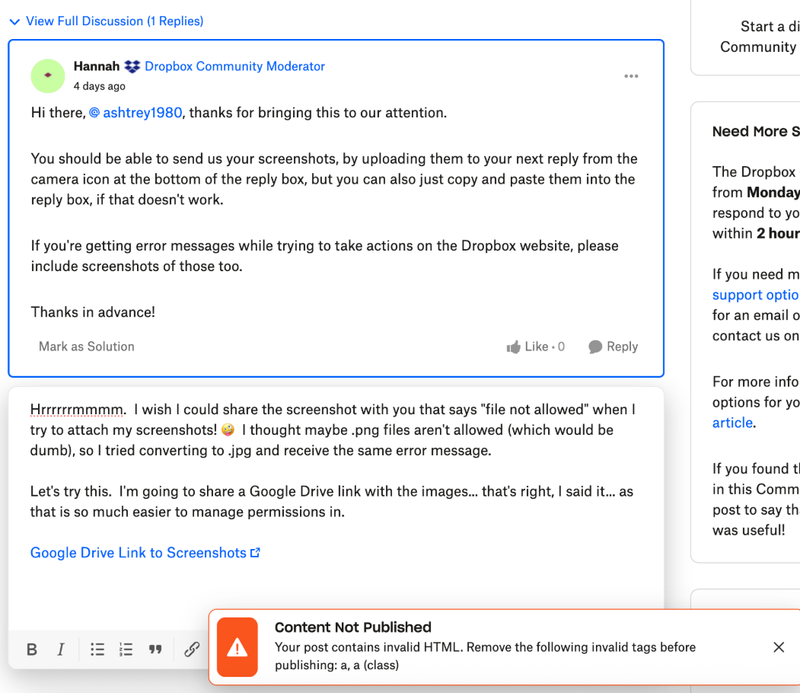Click the Dropbox Community Moderator link

click(234, 67)
